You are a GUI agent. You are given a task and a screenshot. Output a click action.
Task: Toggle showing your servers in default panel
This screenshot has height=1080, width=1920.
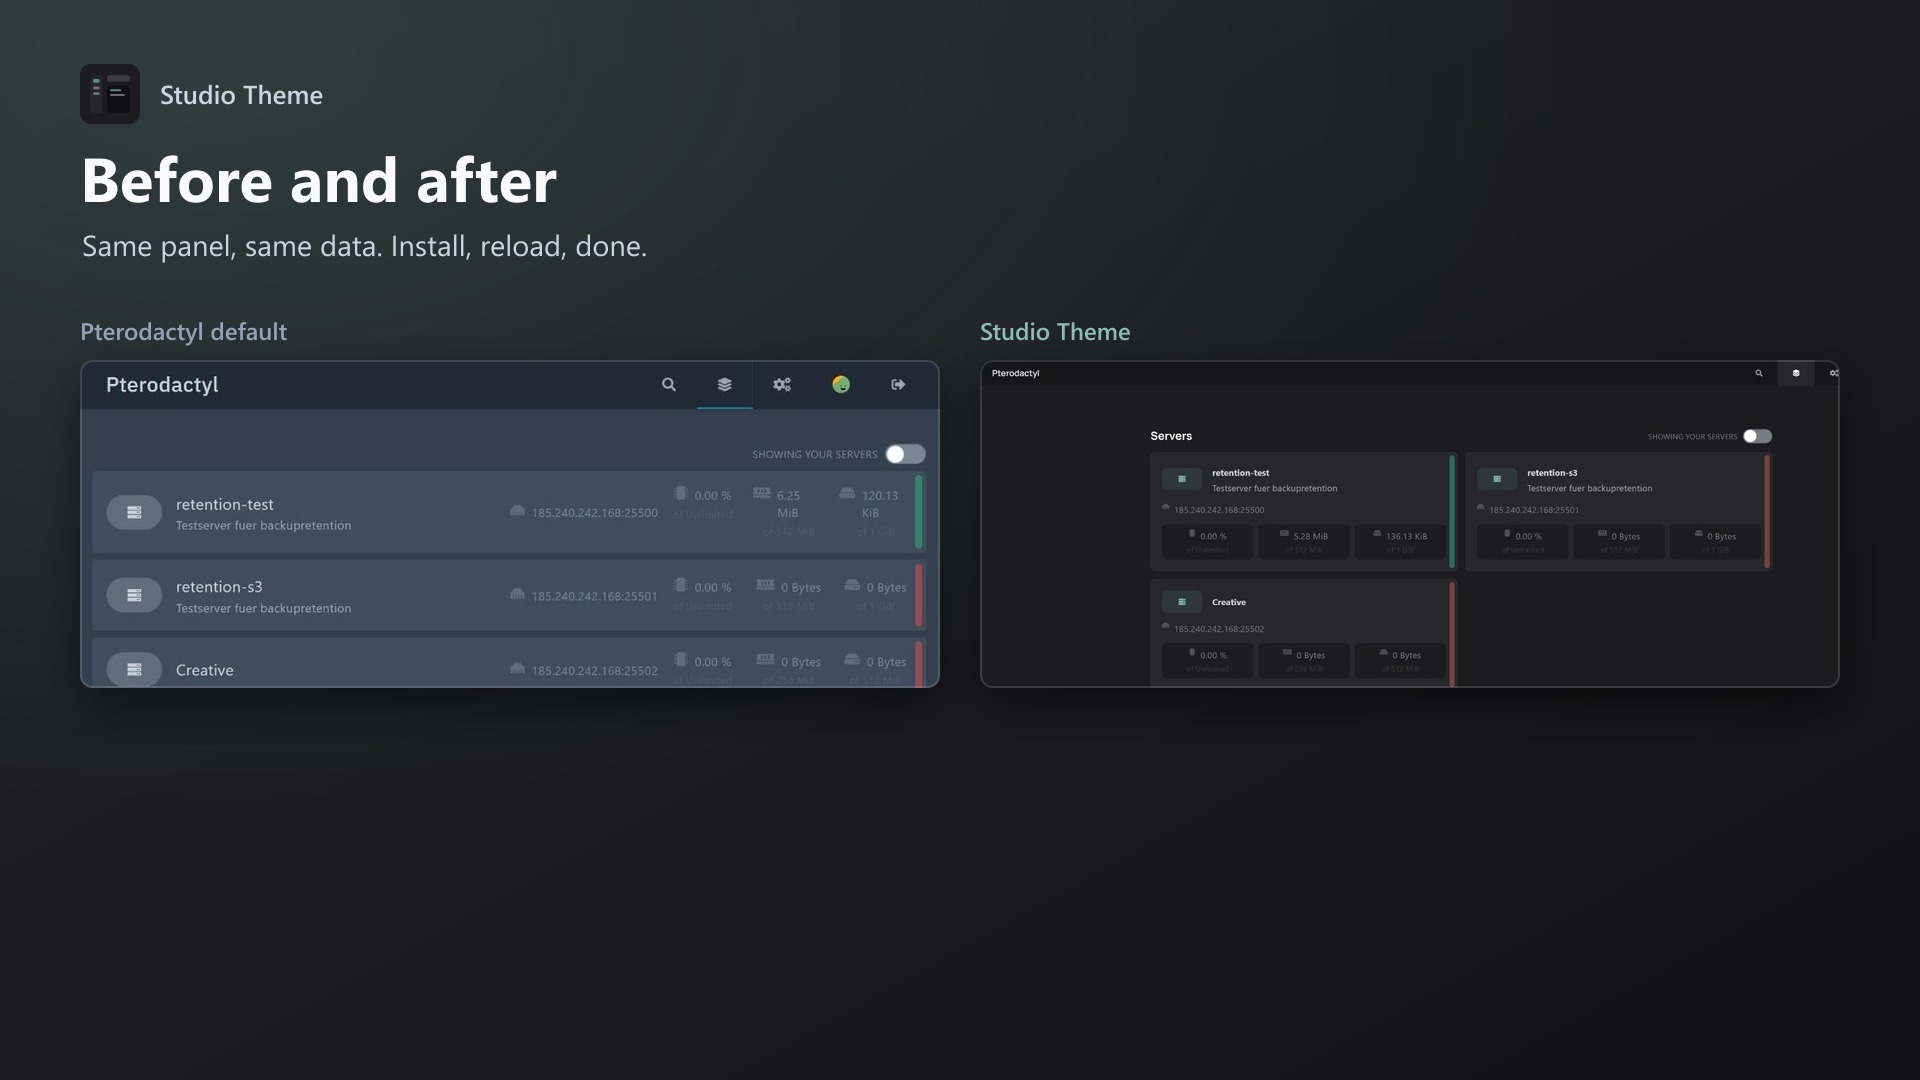(905, 454)
